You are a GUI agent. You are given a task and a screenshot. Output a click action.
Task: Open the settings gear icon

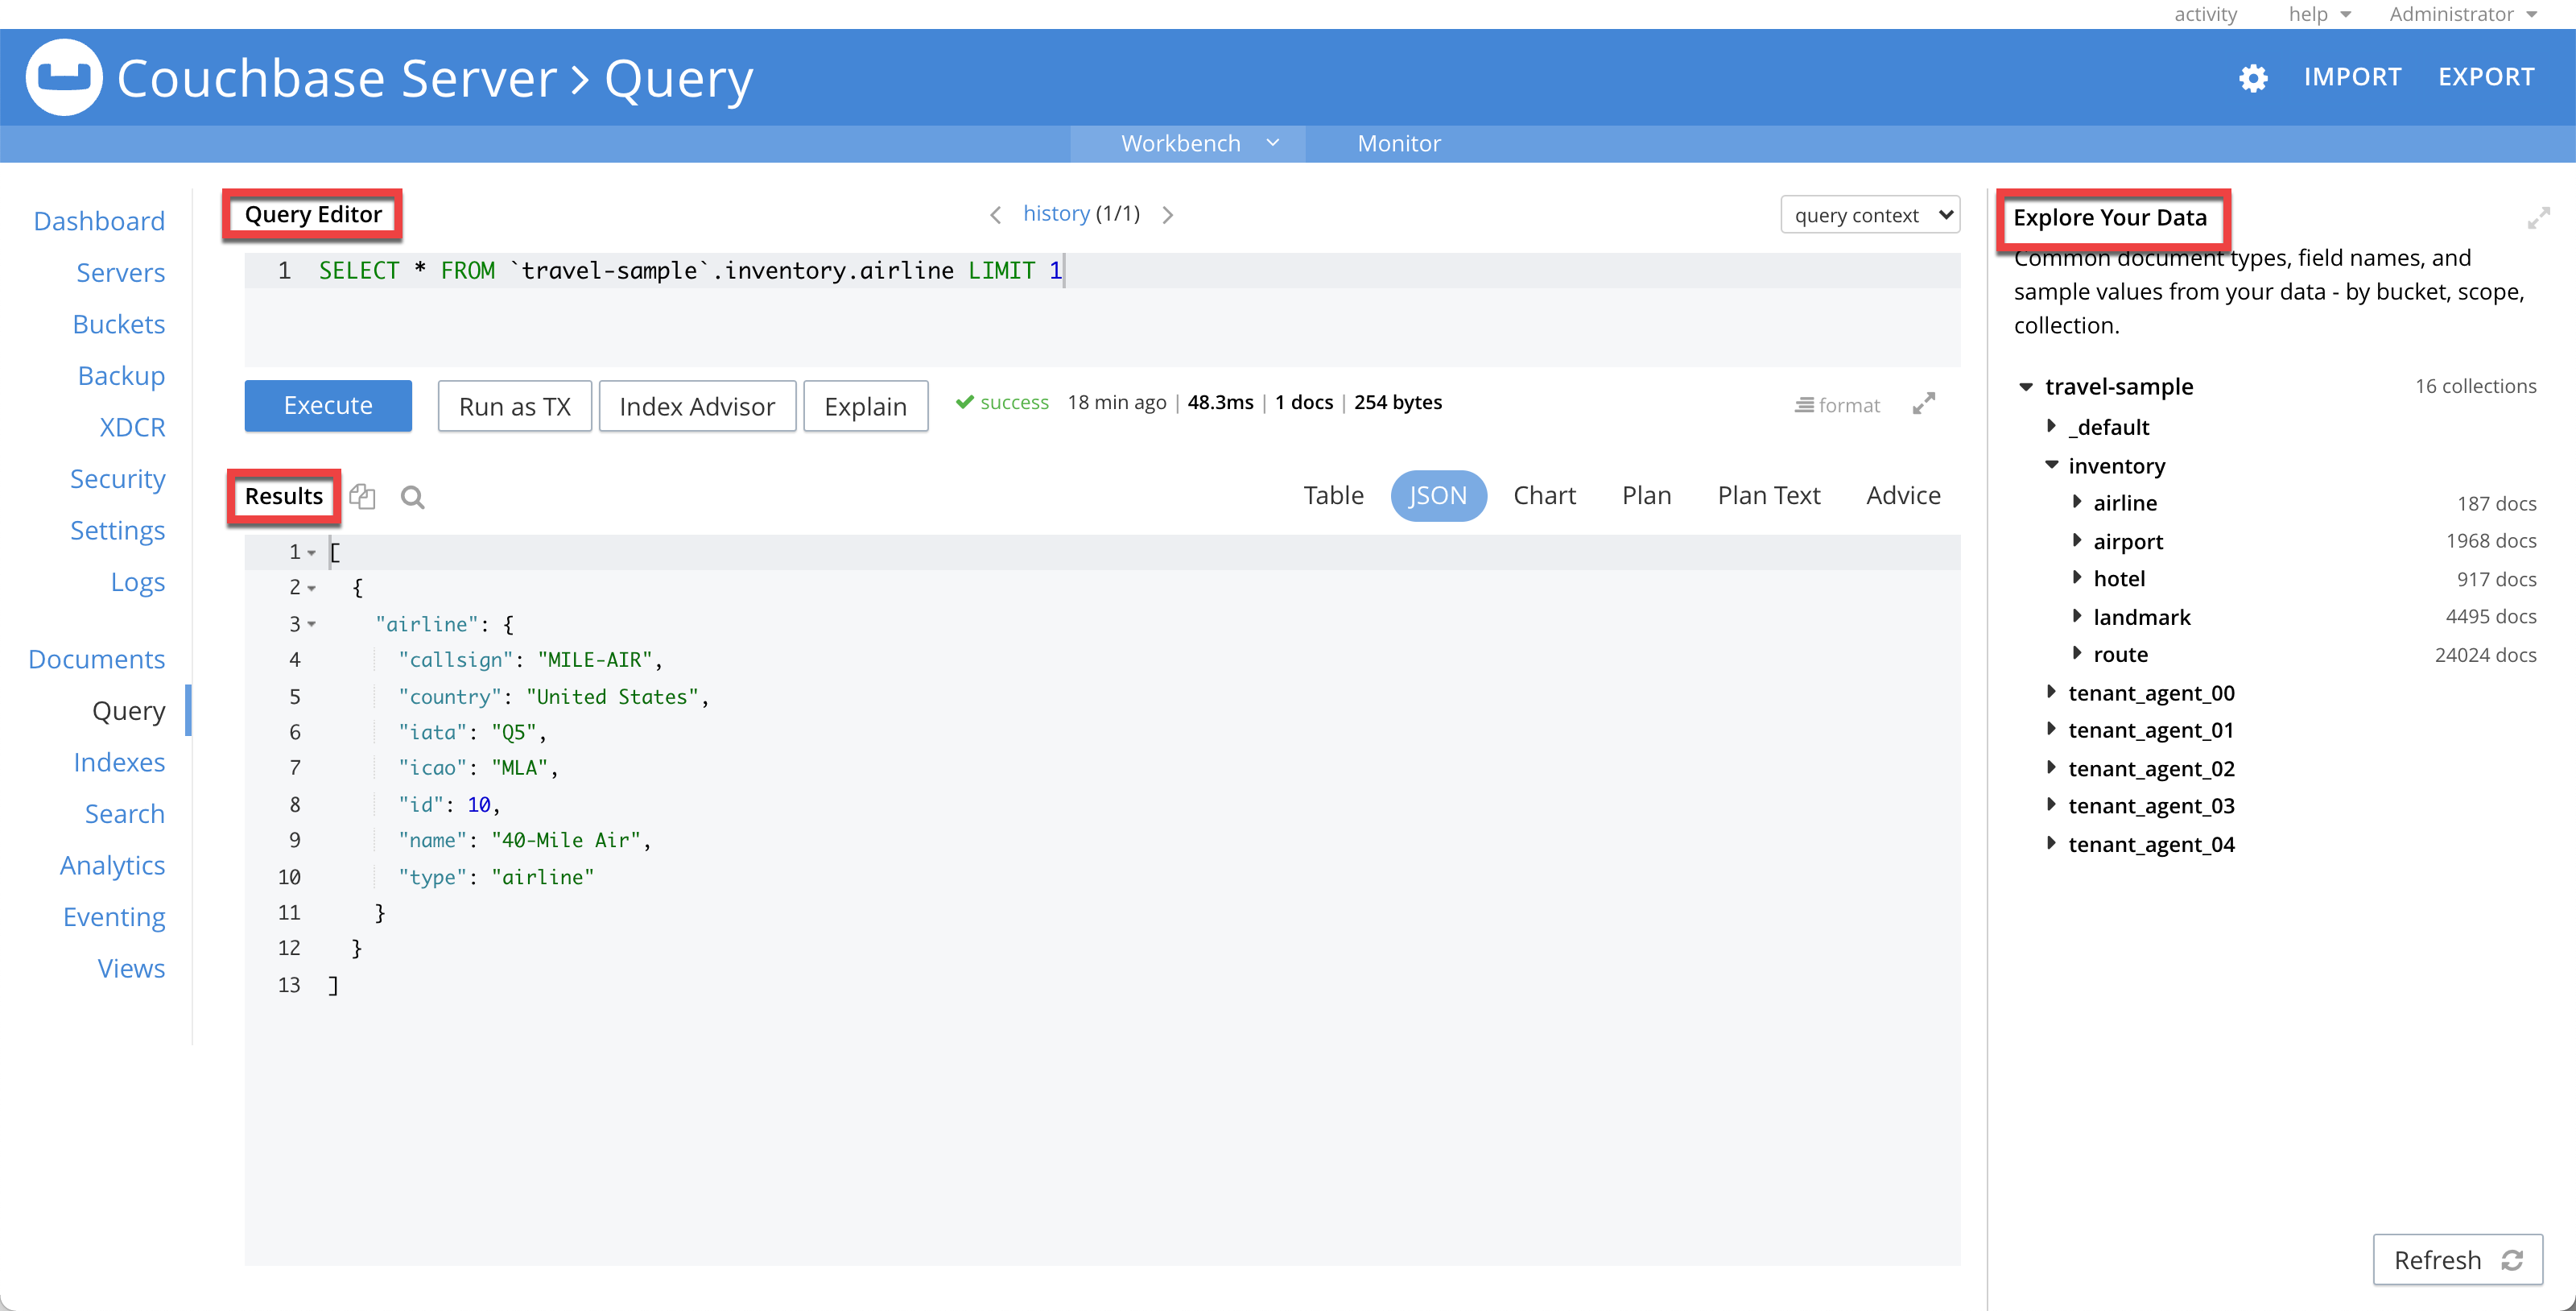[x=2254, y=77]
